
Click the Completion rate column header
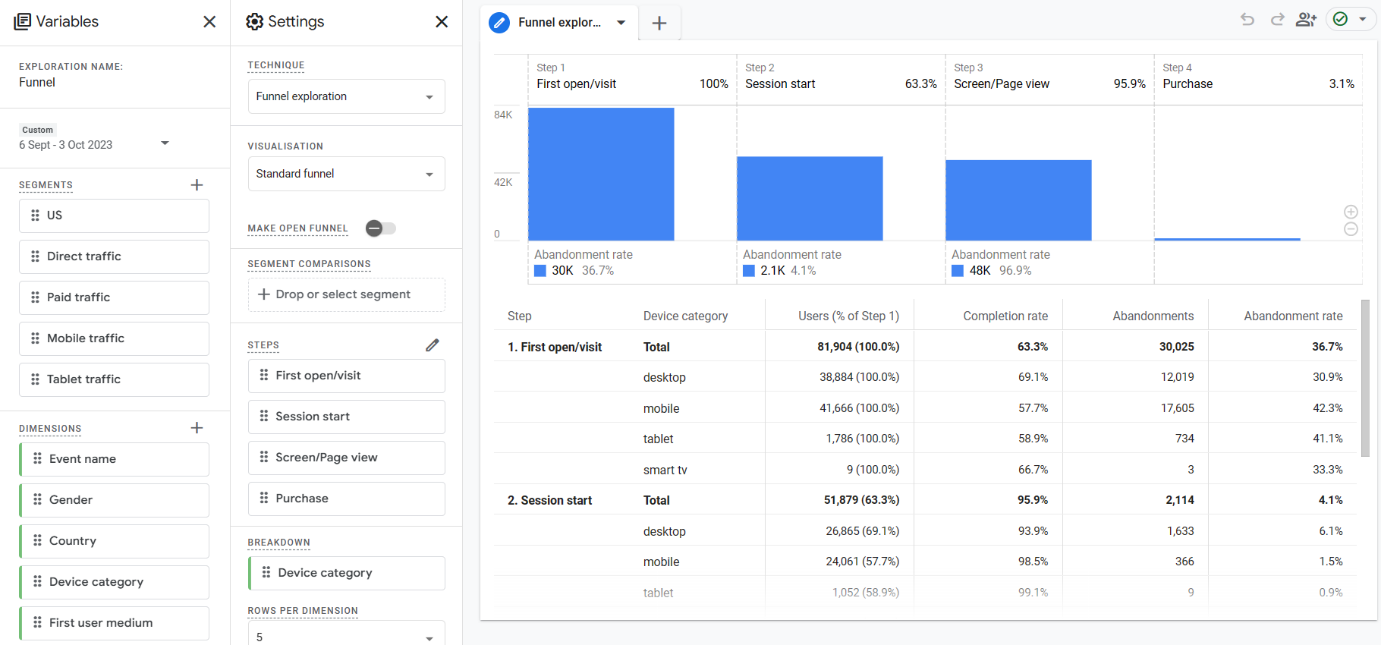pos(1005,316)
